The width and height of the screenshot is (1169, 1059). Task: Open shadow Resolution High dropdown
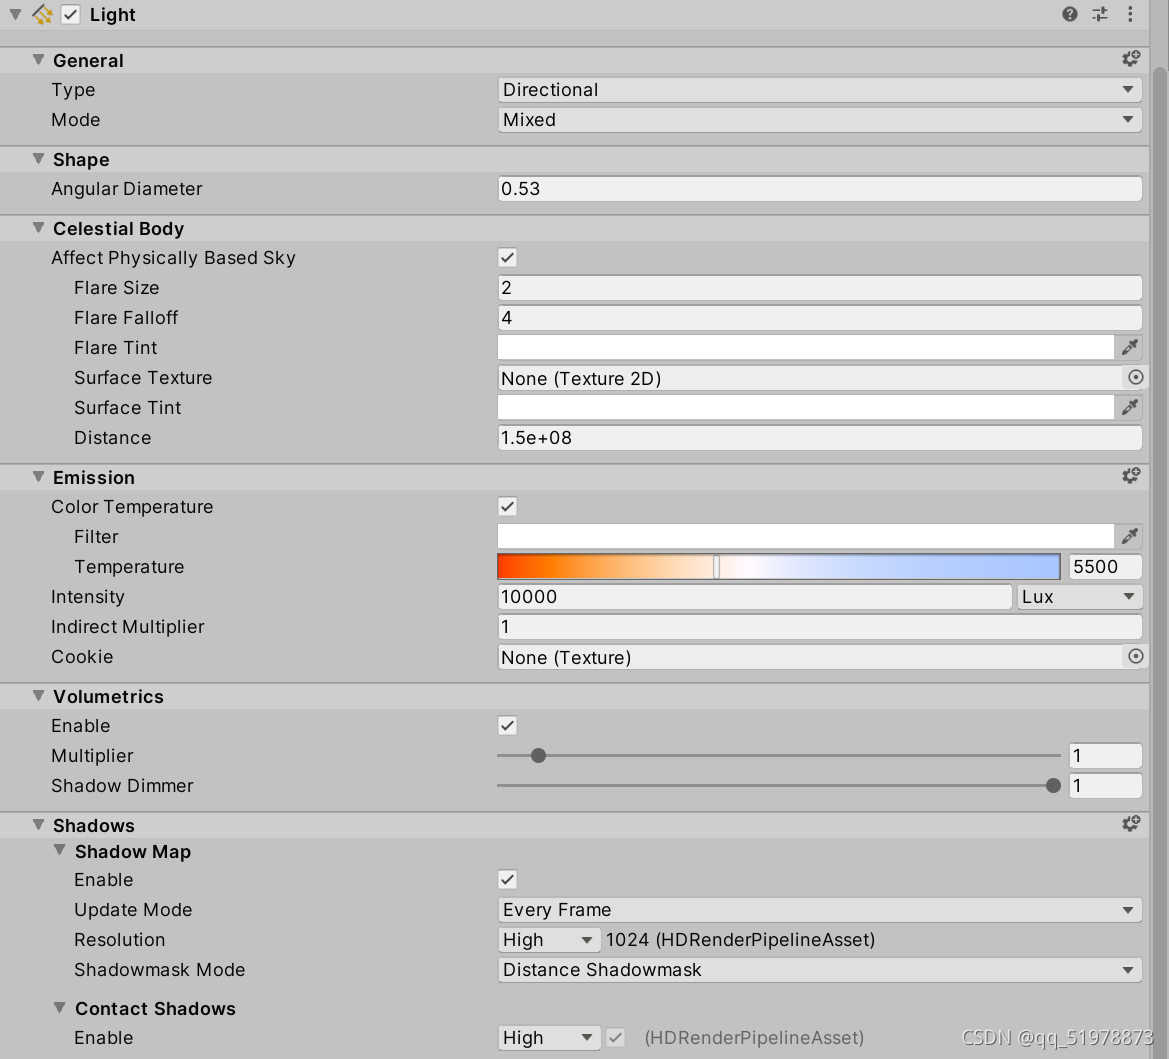pyautogui.click(x=549, y=940)
